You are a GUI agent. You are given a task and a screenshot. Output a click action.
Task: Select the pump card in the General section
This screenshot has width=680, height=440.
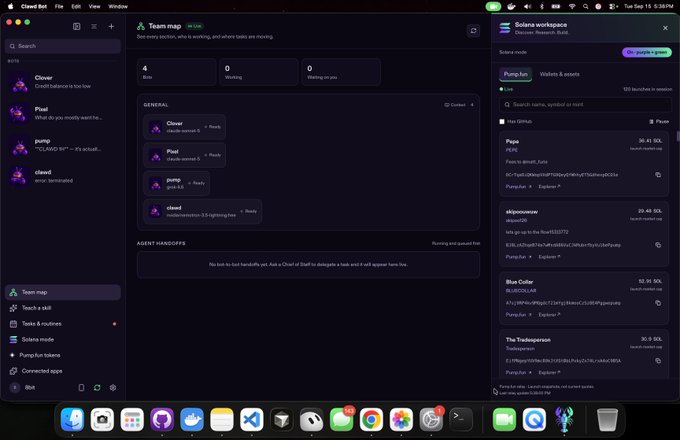pos(177,183)
